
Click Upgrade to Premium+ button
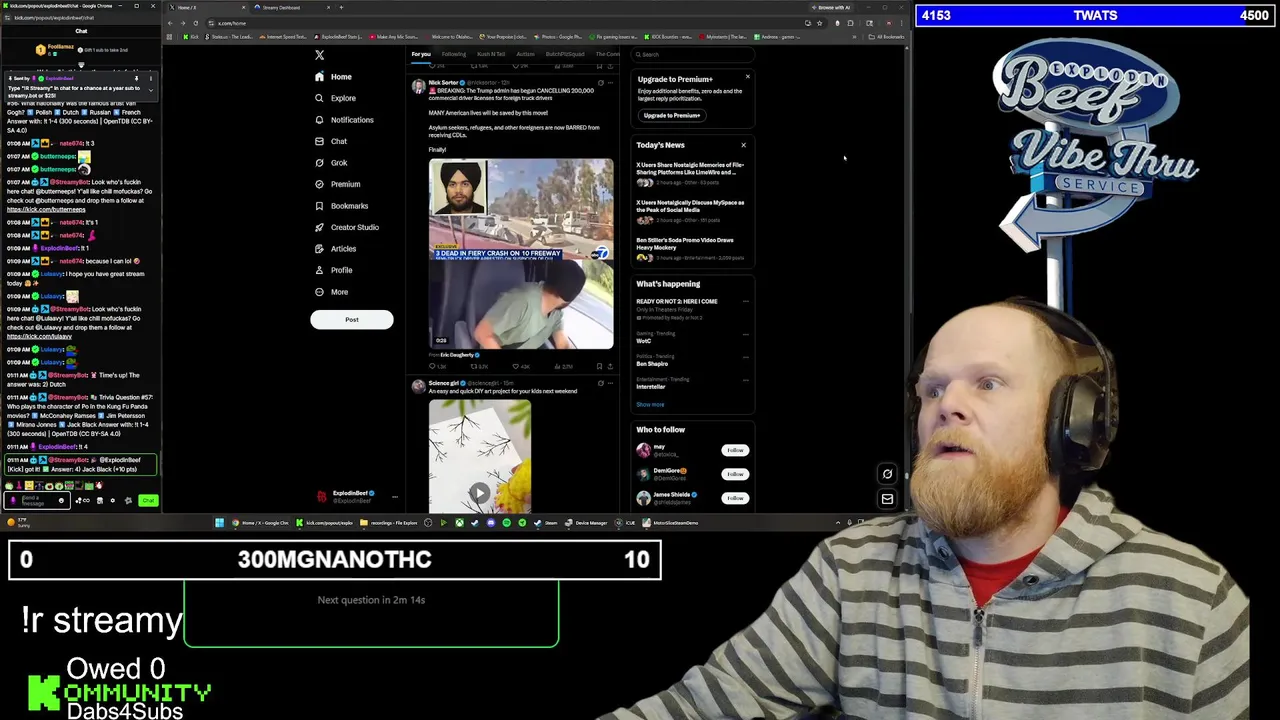pyautogui.click(x=672, y=115)
